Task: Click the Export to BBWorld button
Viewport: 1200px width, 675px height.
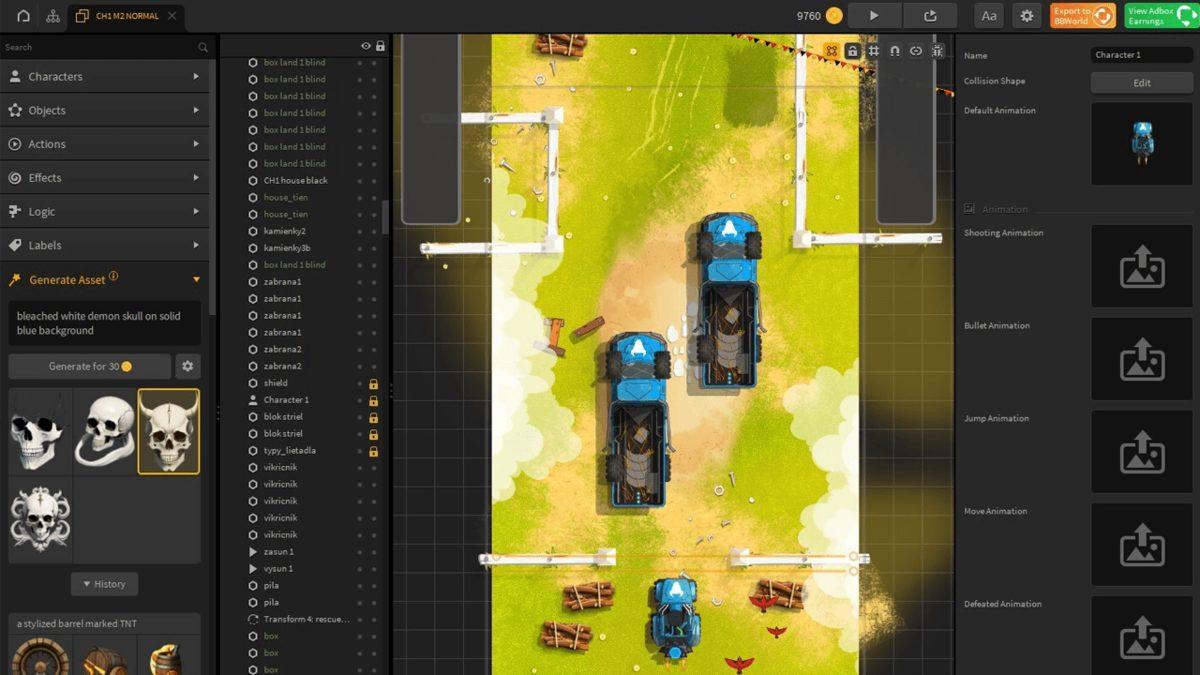Action: pos(1082,16)
